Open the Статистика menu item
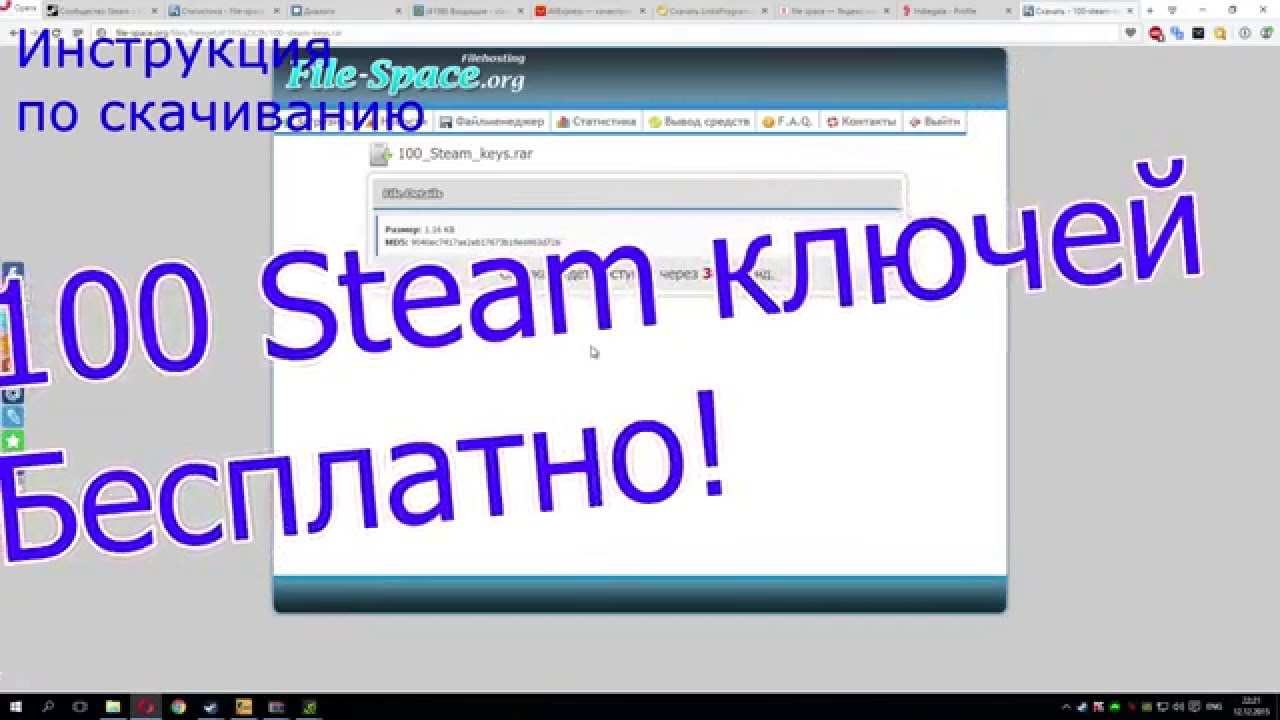This screenshot has width=1280, height=720. [x=597, y=122]
